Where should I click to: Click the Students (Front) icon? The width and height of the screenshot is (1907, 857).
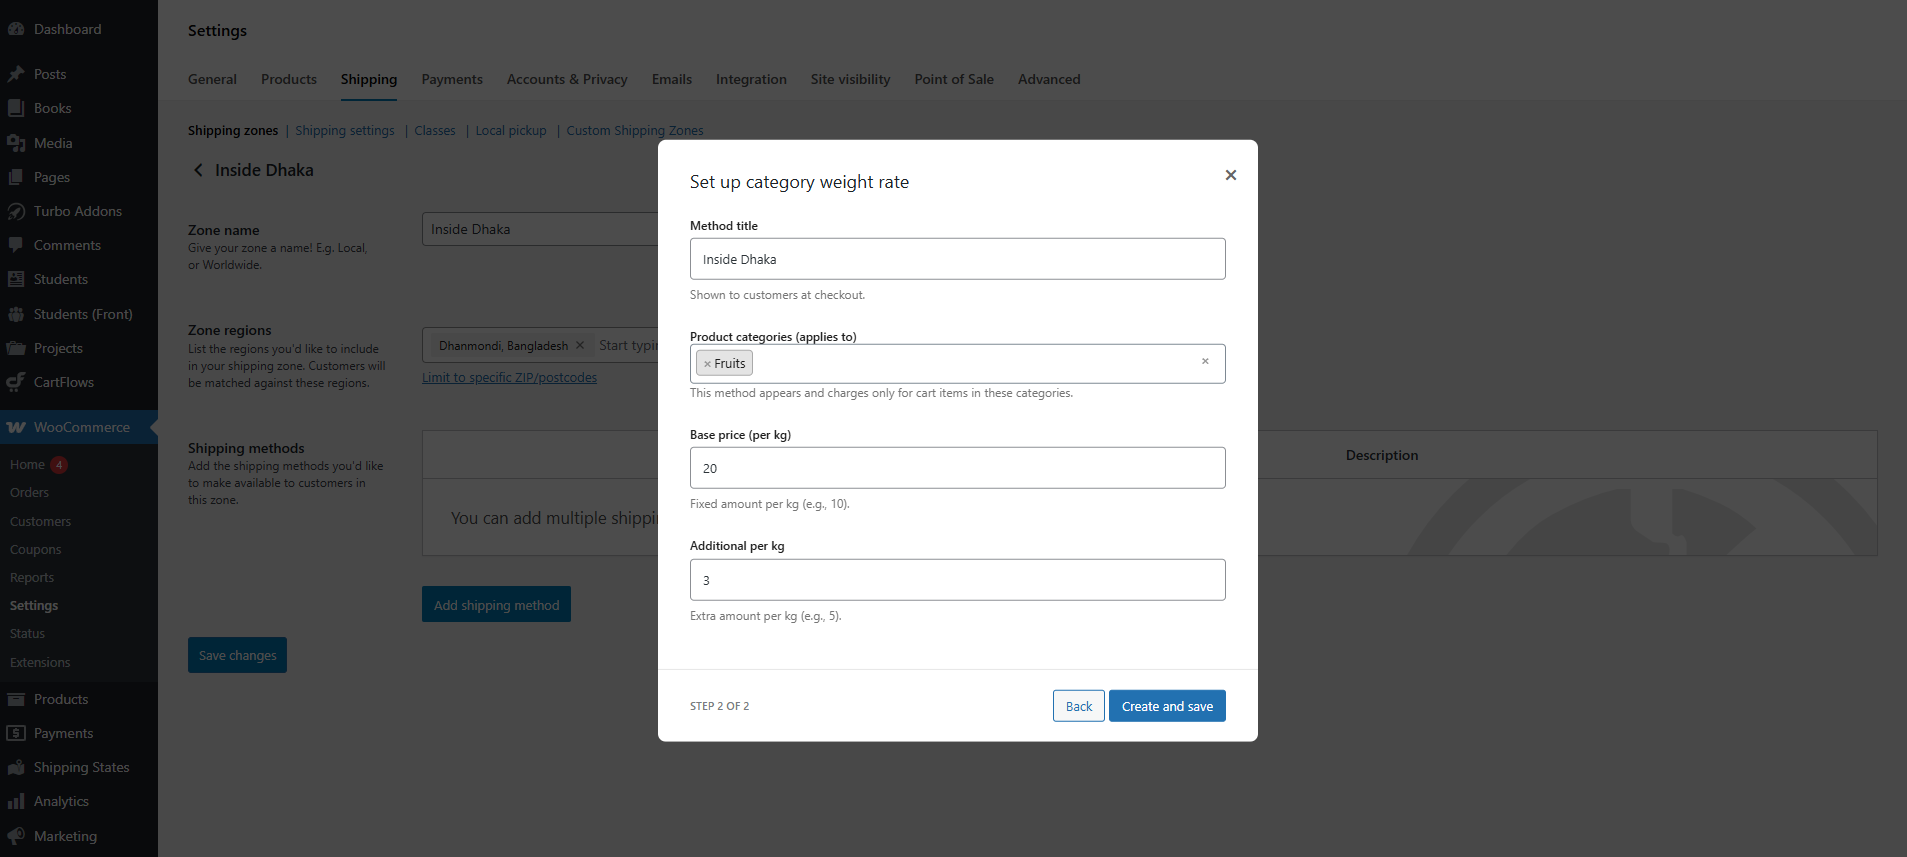click(16, 314)
